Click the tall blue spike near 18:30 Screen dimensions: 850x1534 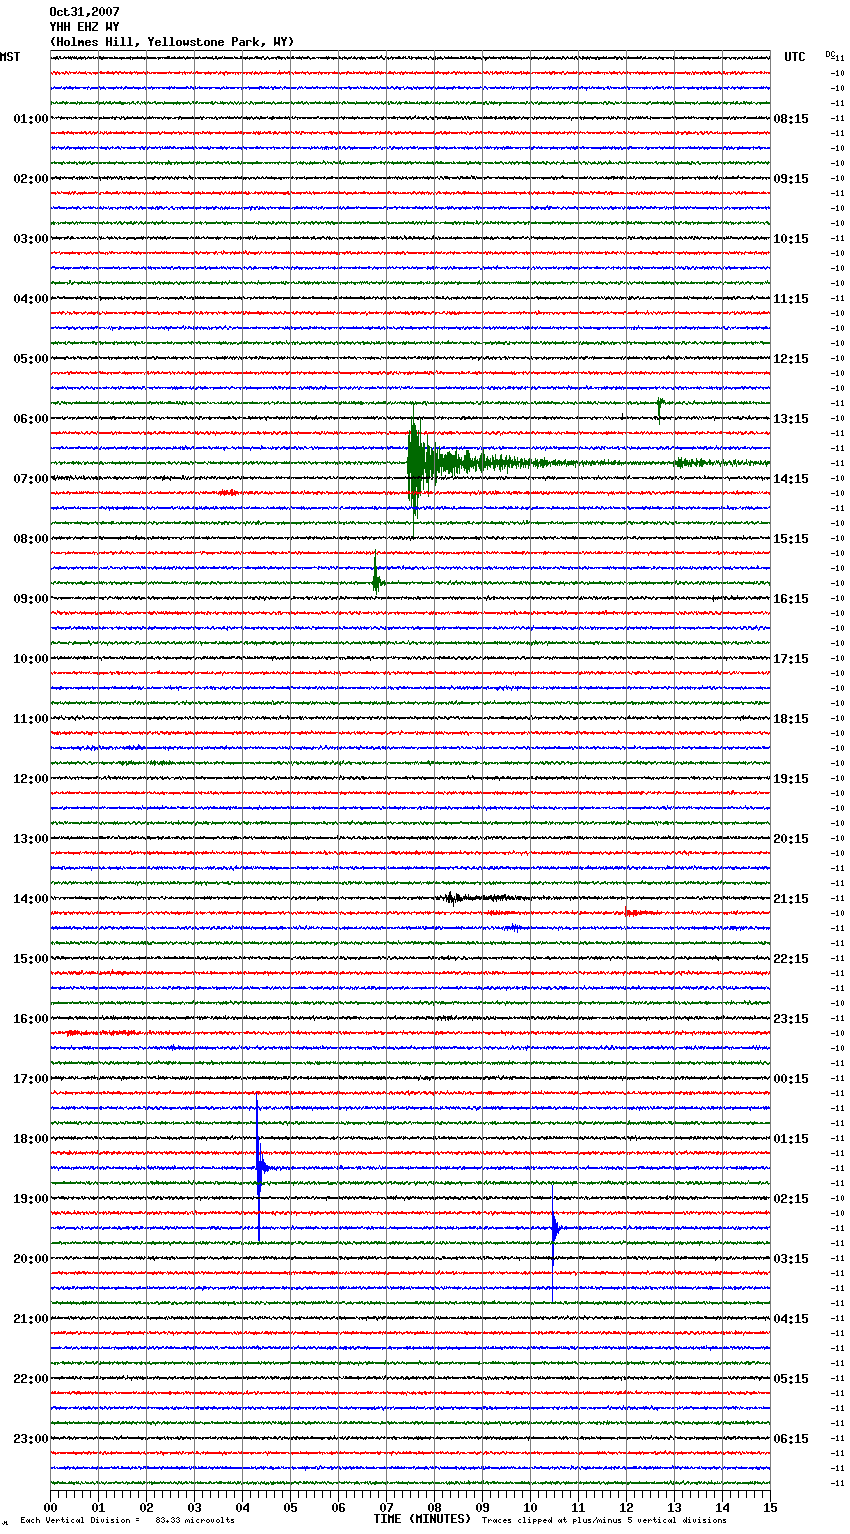259,1167
